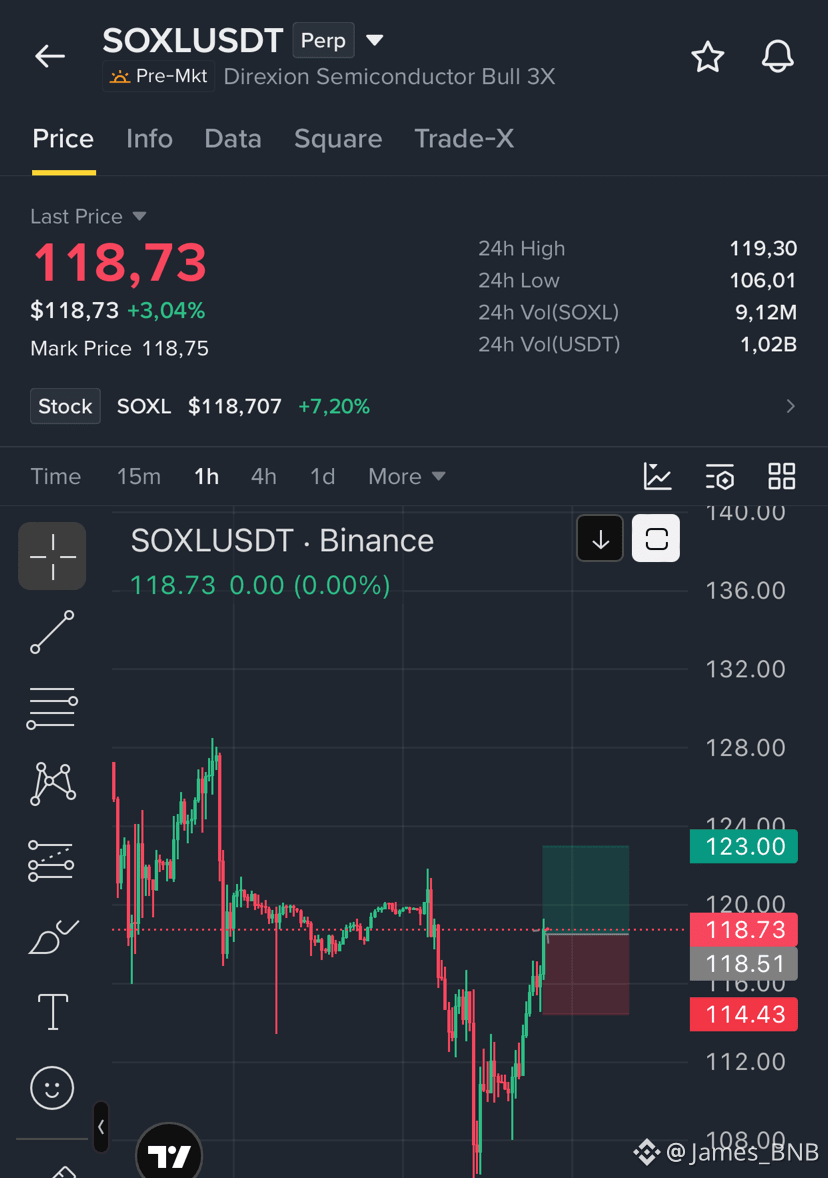Click the large 118,73 last price
Viewport: 828px width, 1178px height.
click(119, 263)
